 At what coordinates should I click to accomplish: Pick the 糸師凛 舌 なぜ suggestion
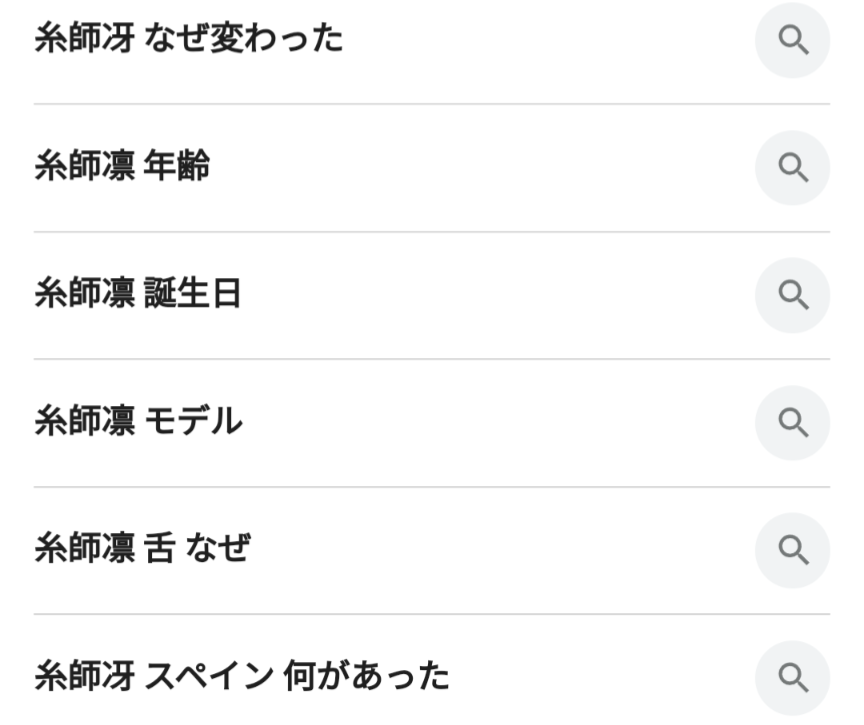[x=142, y=549]
